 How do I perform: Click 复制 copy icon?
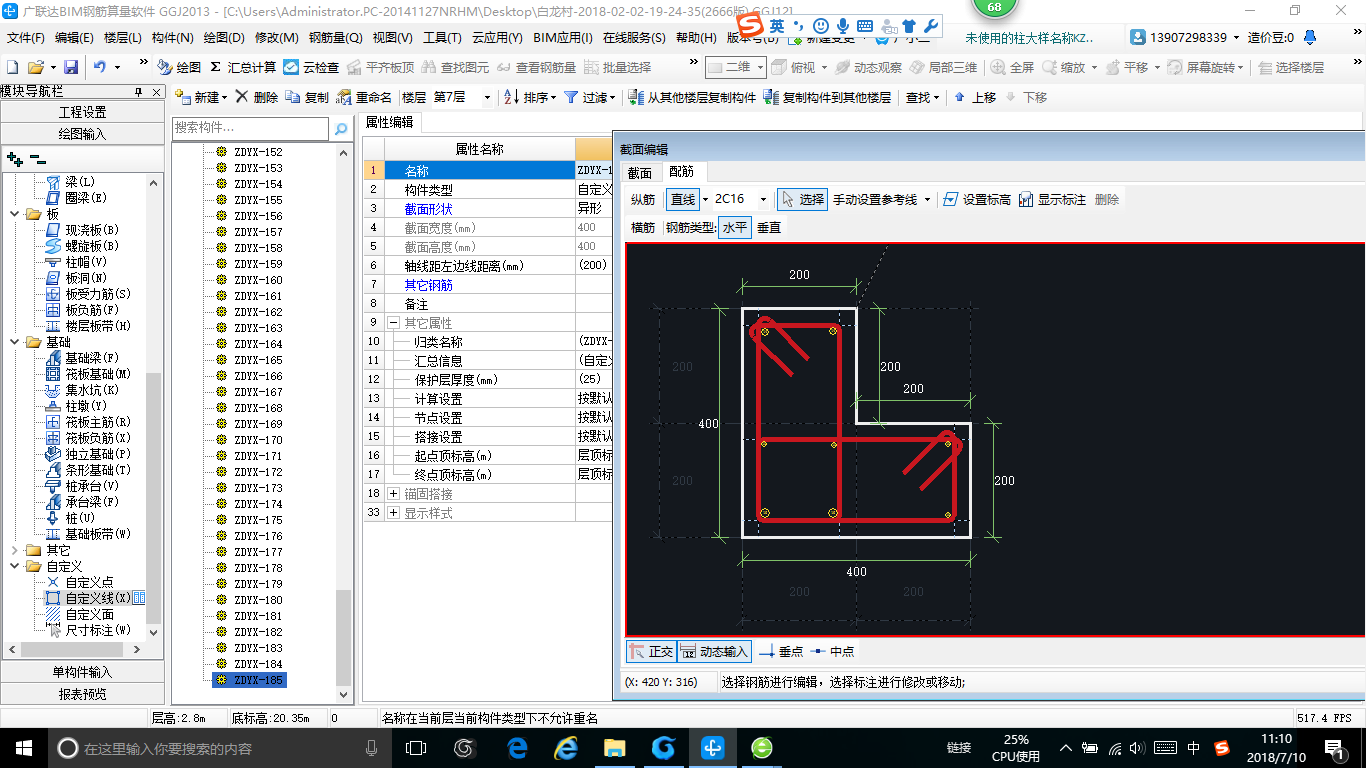[x=307, y=97]
